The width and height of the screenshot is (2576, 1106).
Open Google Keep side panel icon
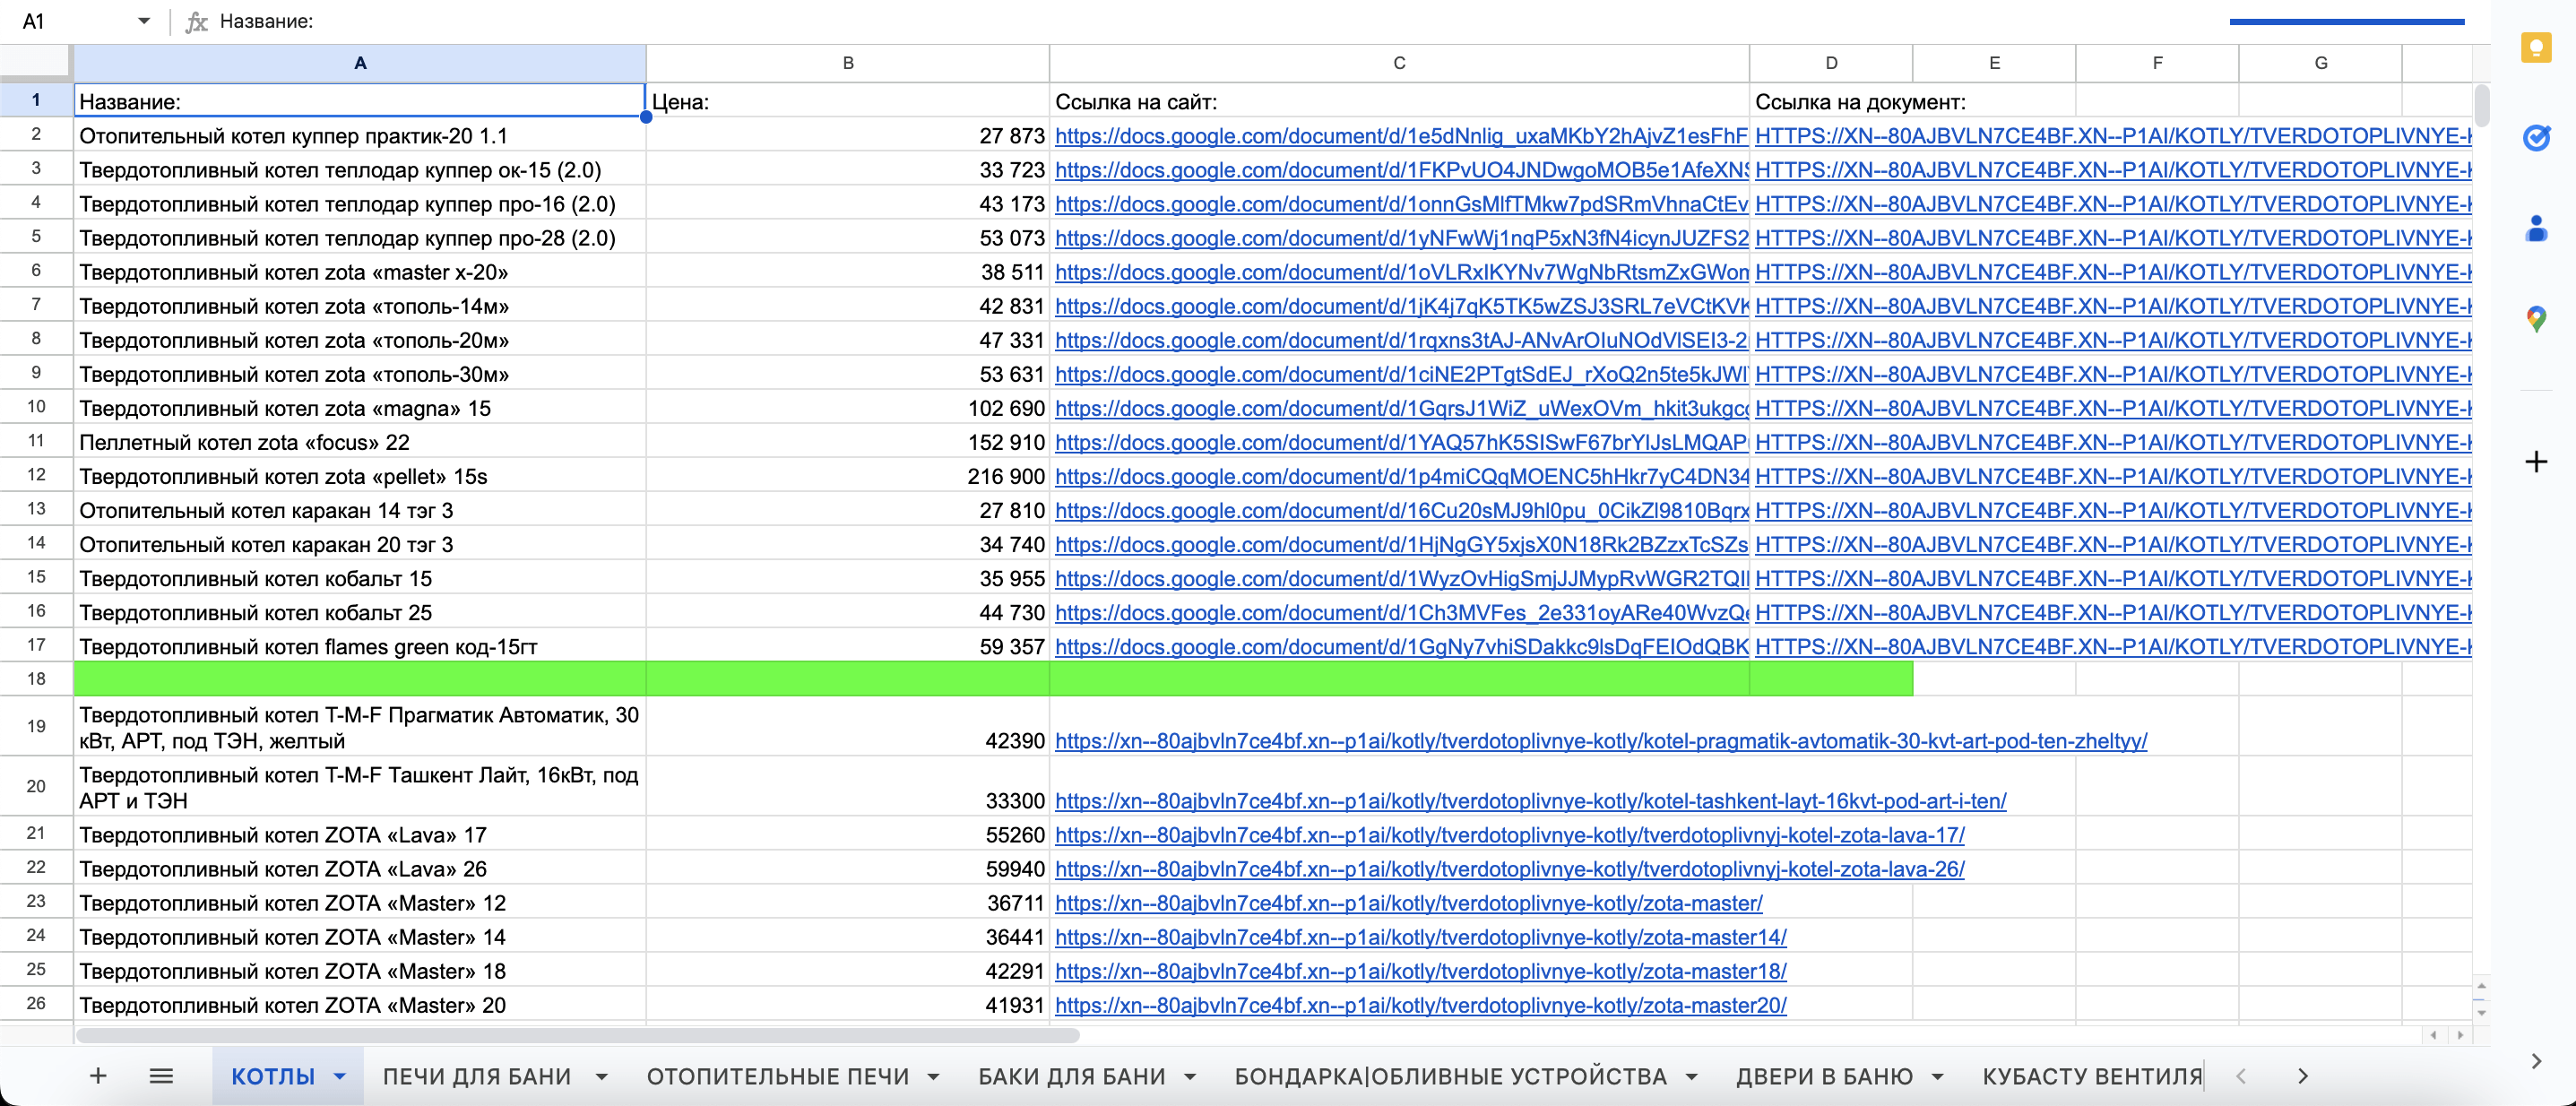2535,47
